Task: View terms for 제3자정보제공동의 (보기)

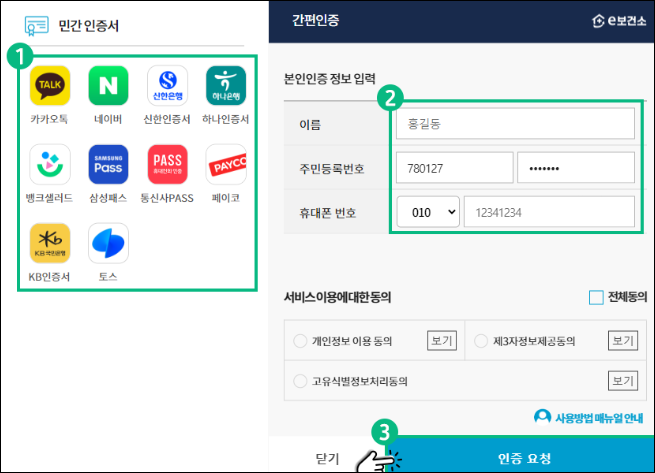Action: click(x=623, y=341)
